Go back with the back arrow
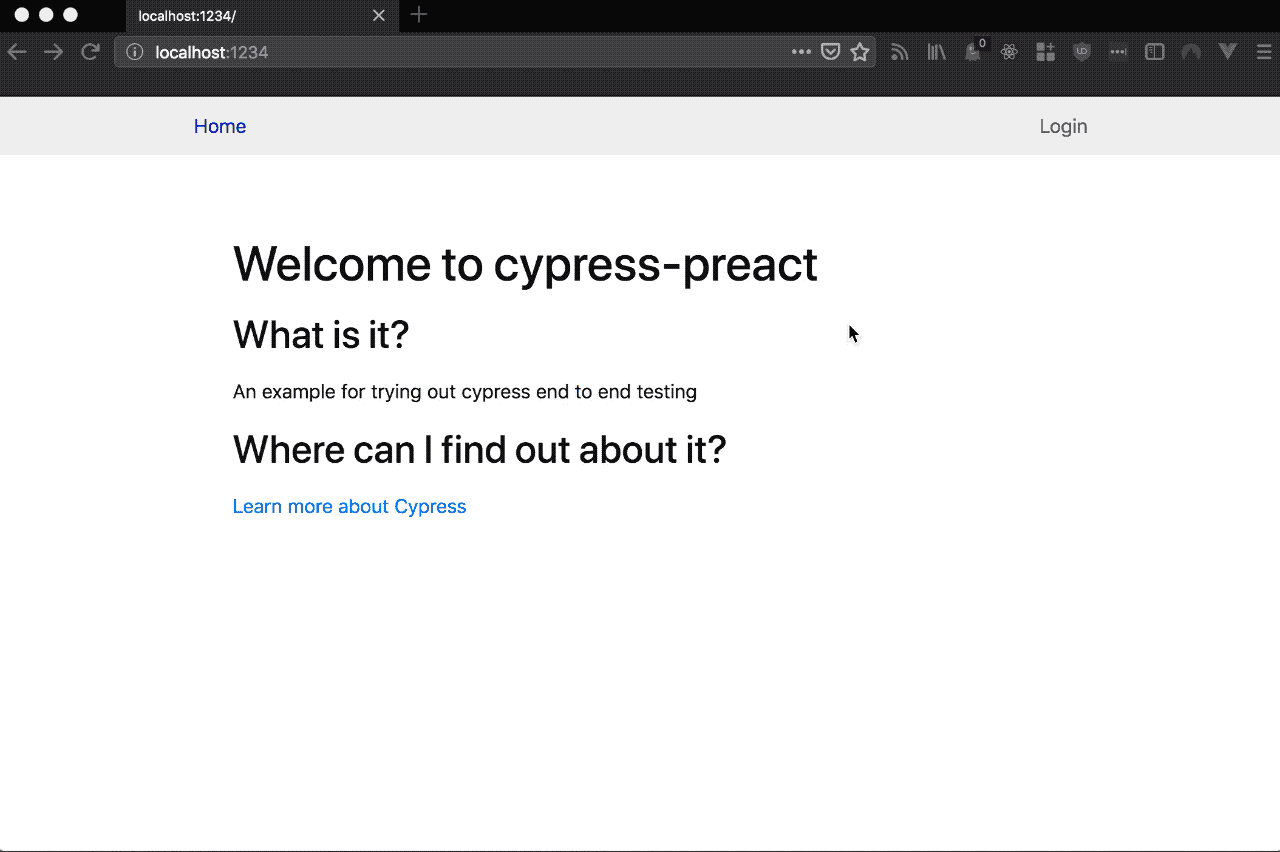 coord(17,52)
